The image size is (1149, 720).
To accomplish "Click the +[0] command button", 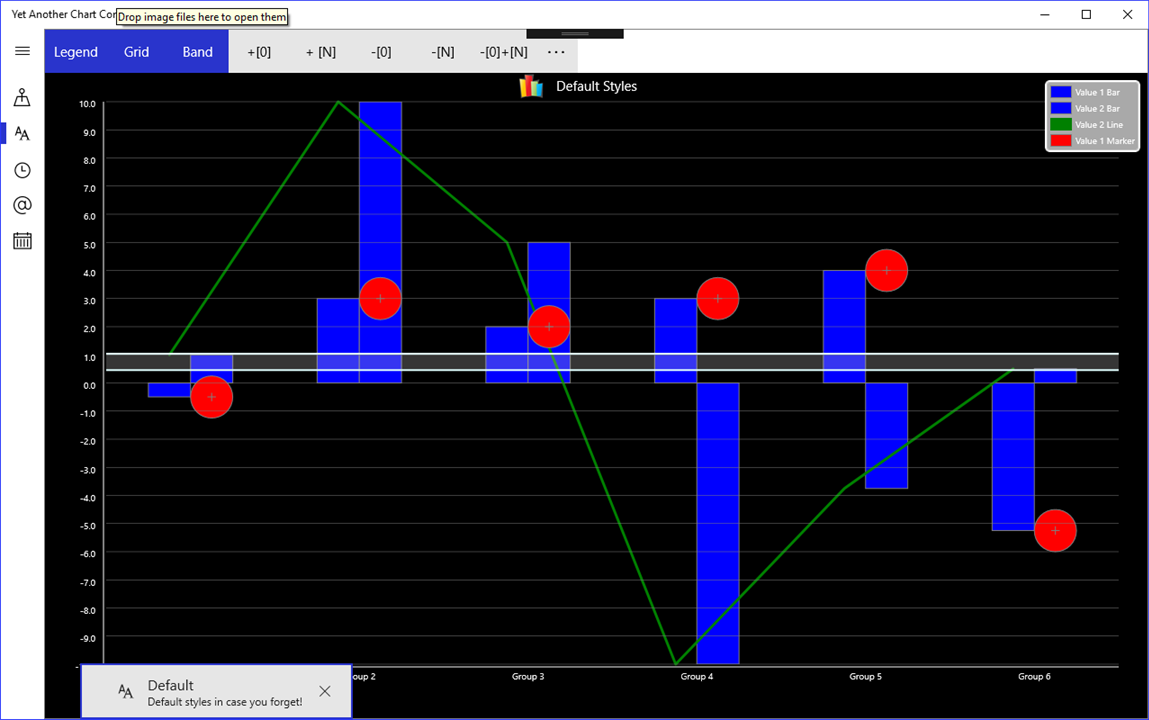I will coord(259,52).
